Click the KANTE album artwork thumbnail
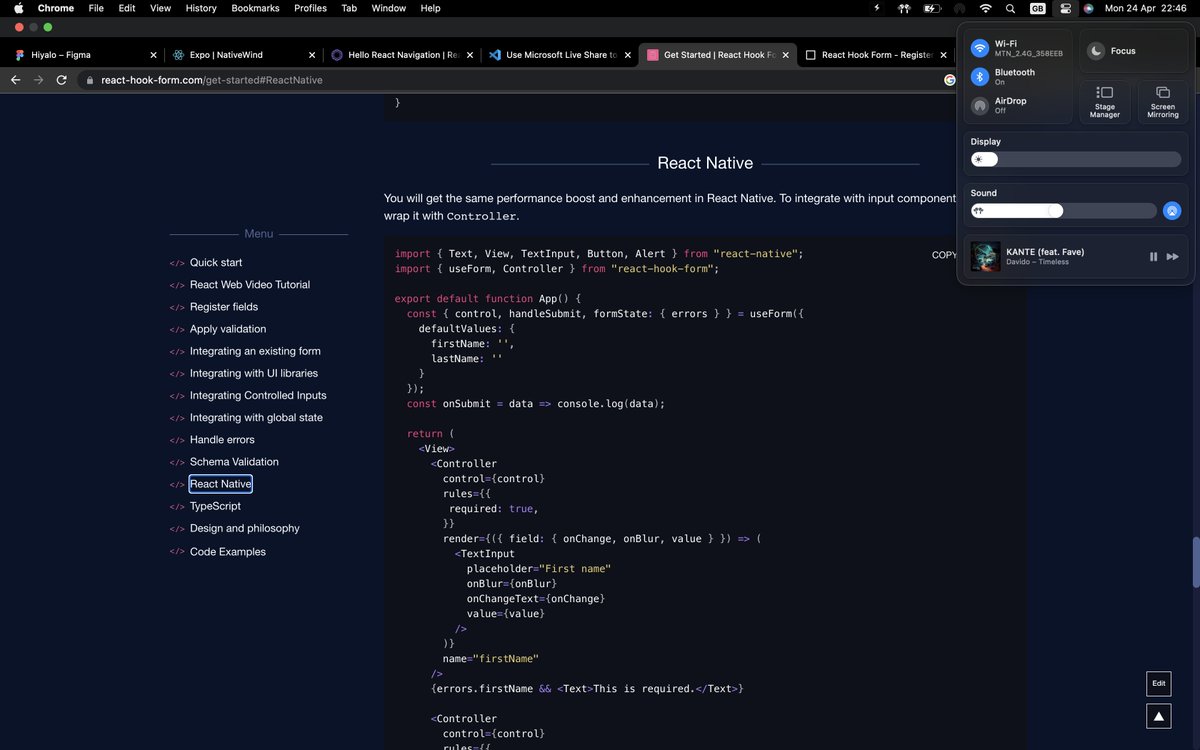The height and width of the screenshot is (750, 1200). click(x=986, y=257)
